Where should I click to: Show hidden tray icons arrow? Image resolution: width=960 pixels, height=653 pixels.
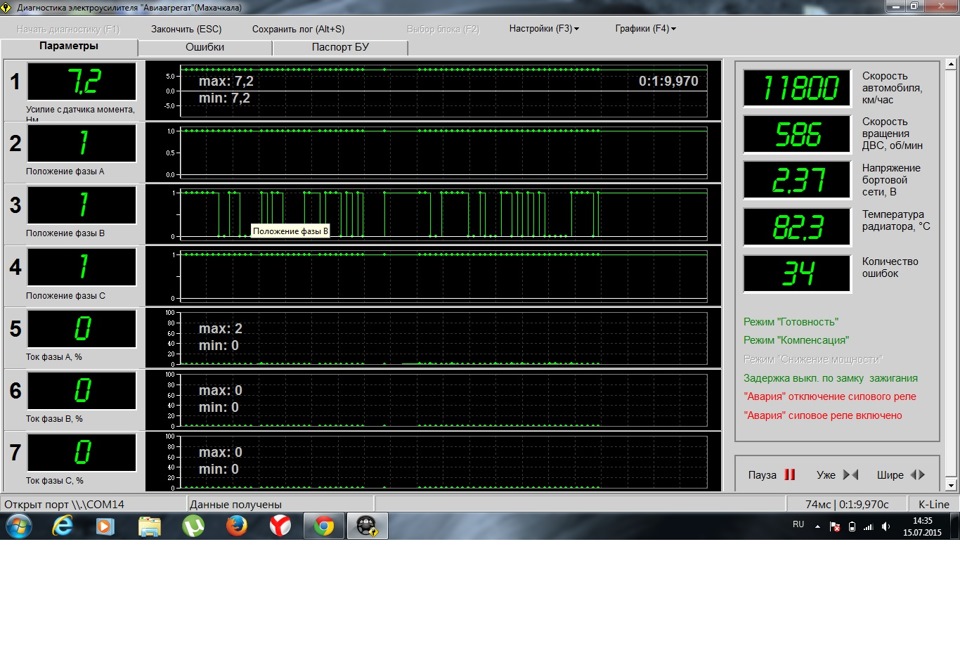click(817, 526)
